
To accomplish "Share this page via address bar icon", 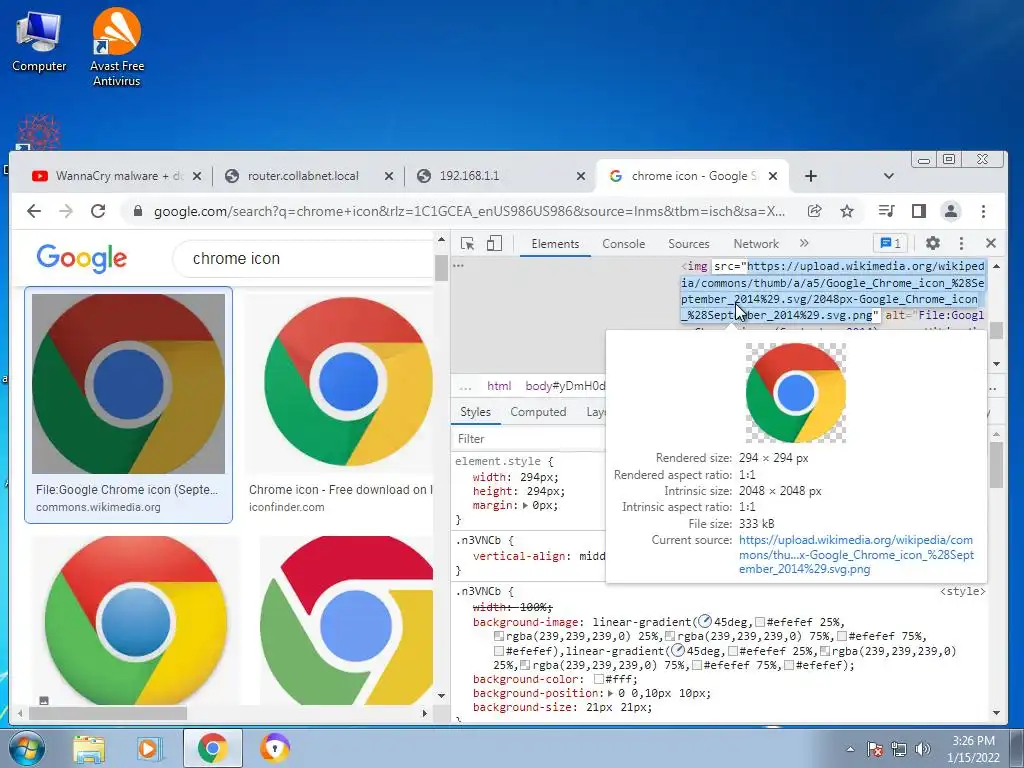I will pyautogui.click(x=814, y=211).
